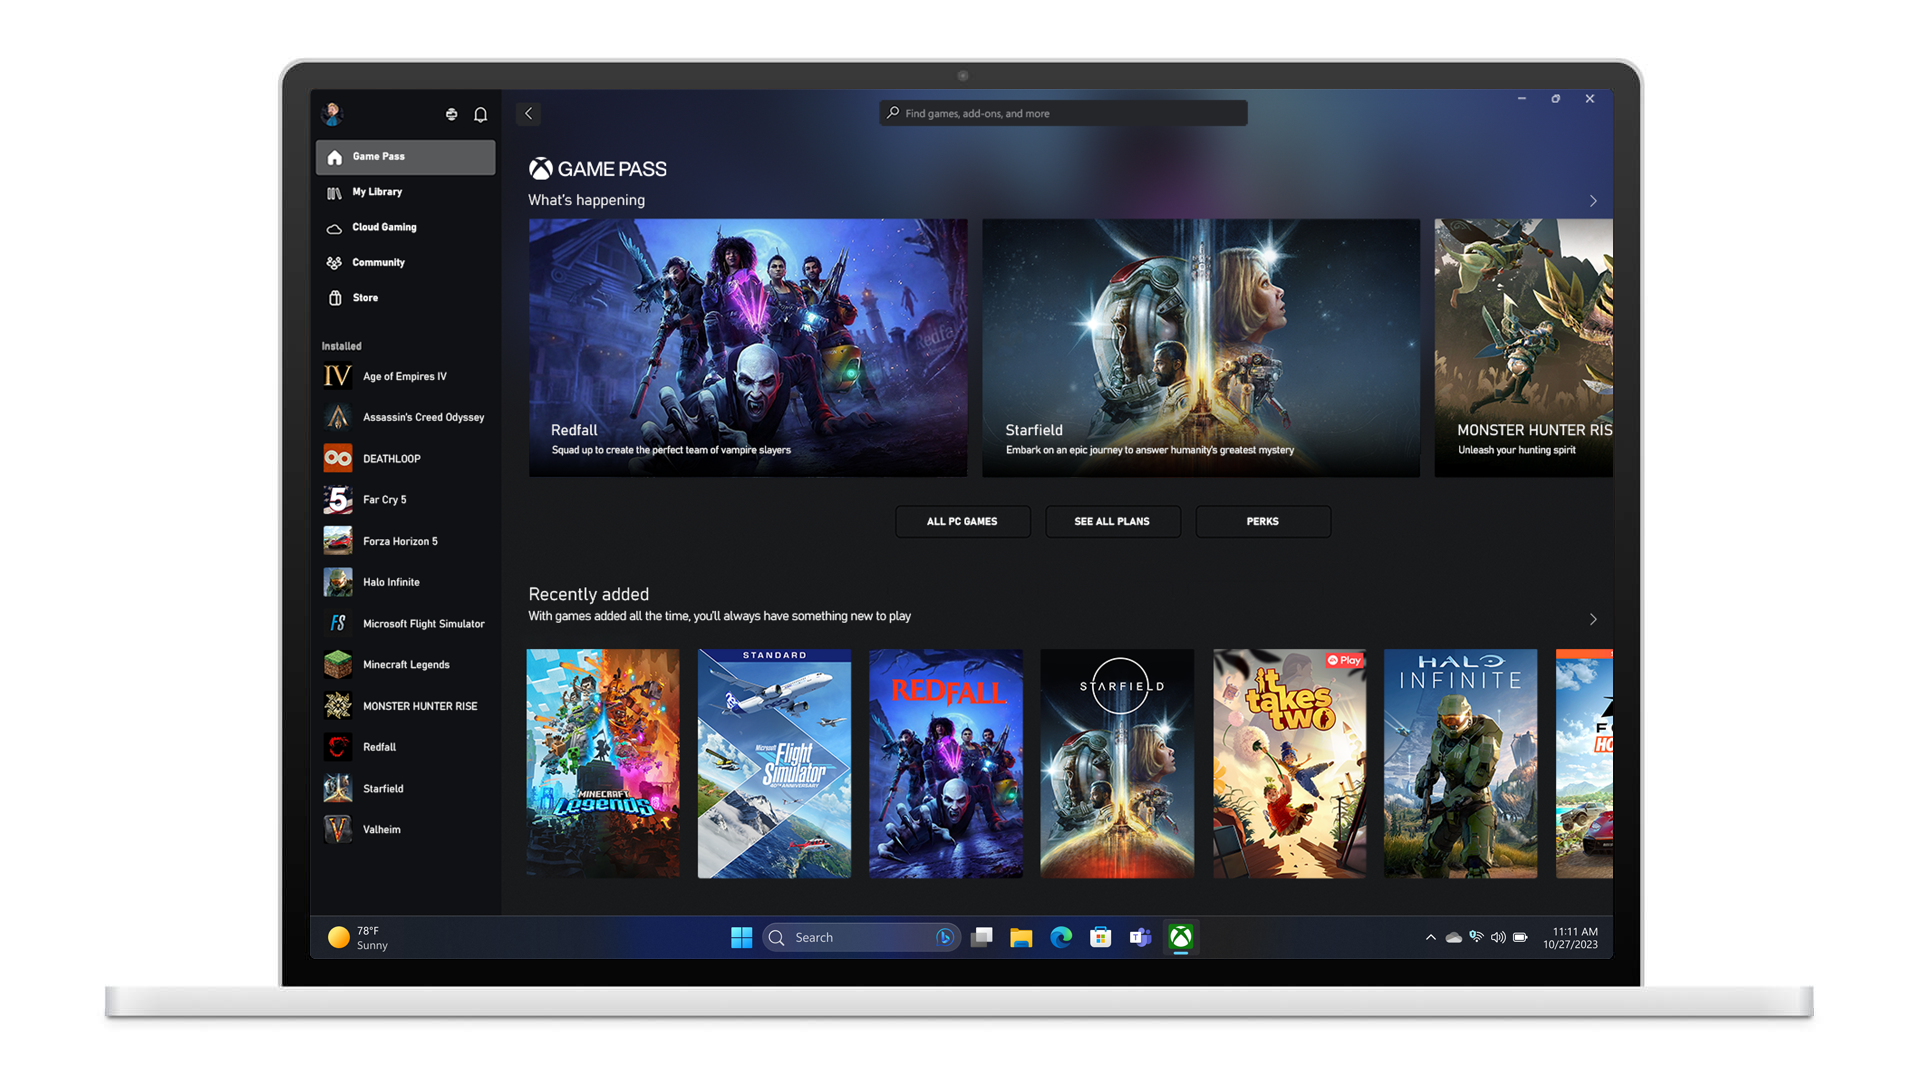Image resolution: width=1920 pixels, height=1080 pixels.
Task: Open Far Cry 5 icon in Installed
Action: point(338,499)
